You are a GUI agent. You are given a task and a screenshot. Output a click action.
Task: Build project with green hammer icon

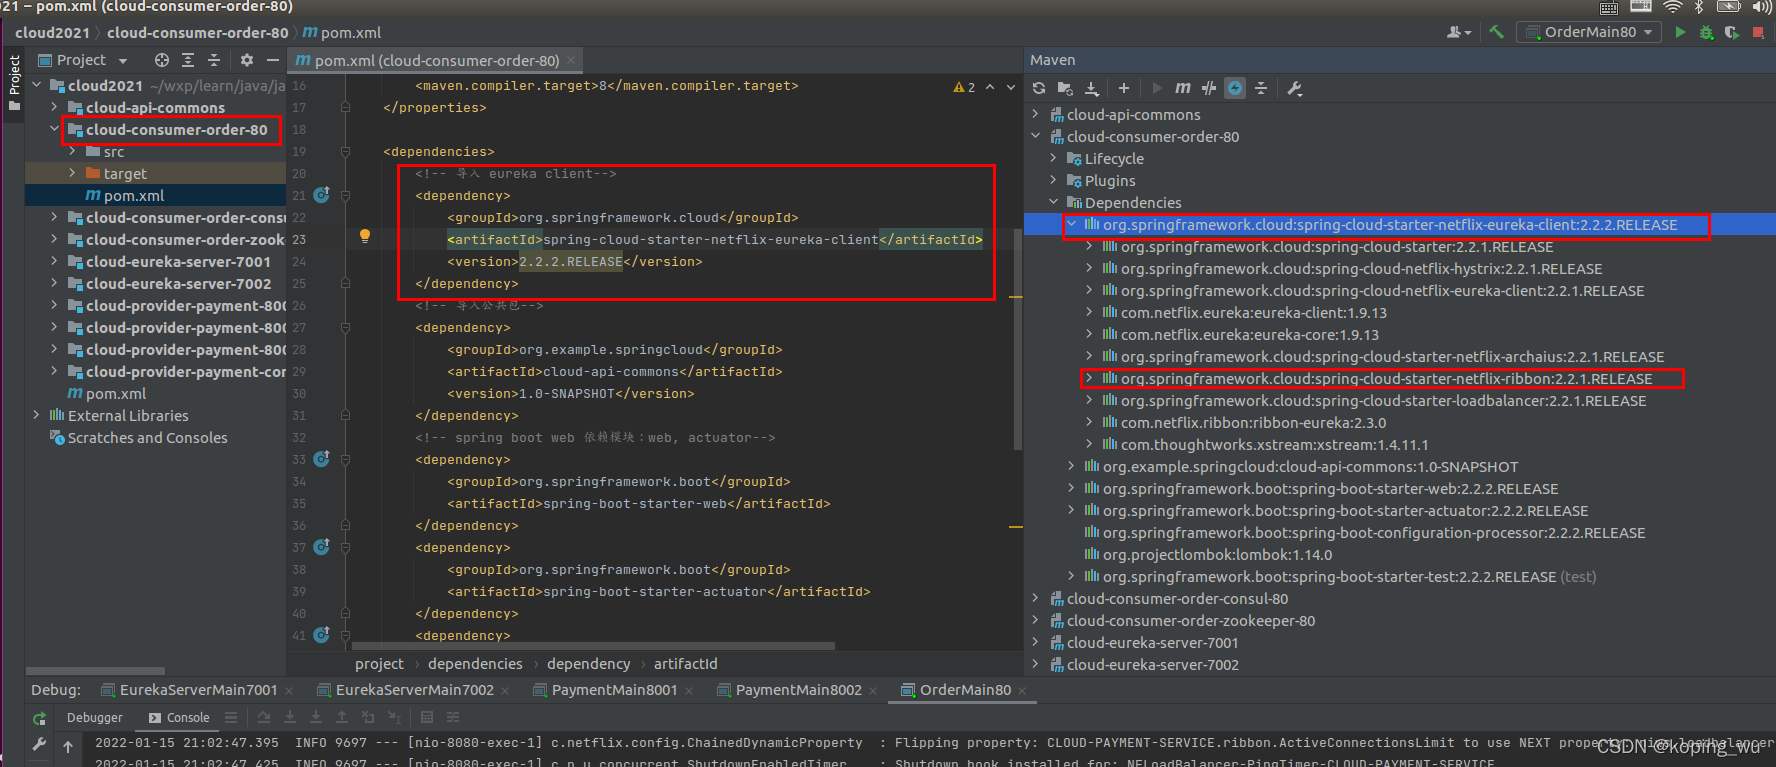tap(1496, 32)
